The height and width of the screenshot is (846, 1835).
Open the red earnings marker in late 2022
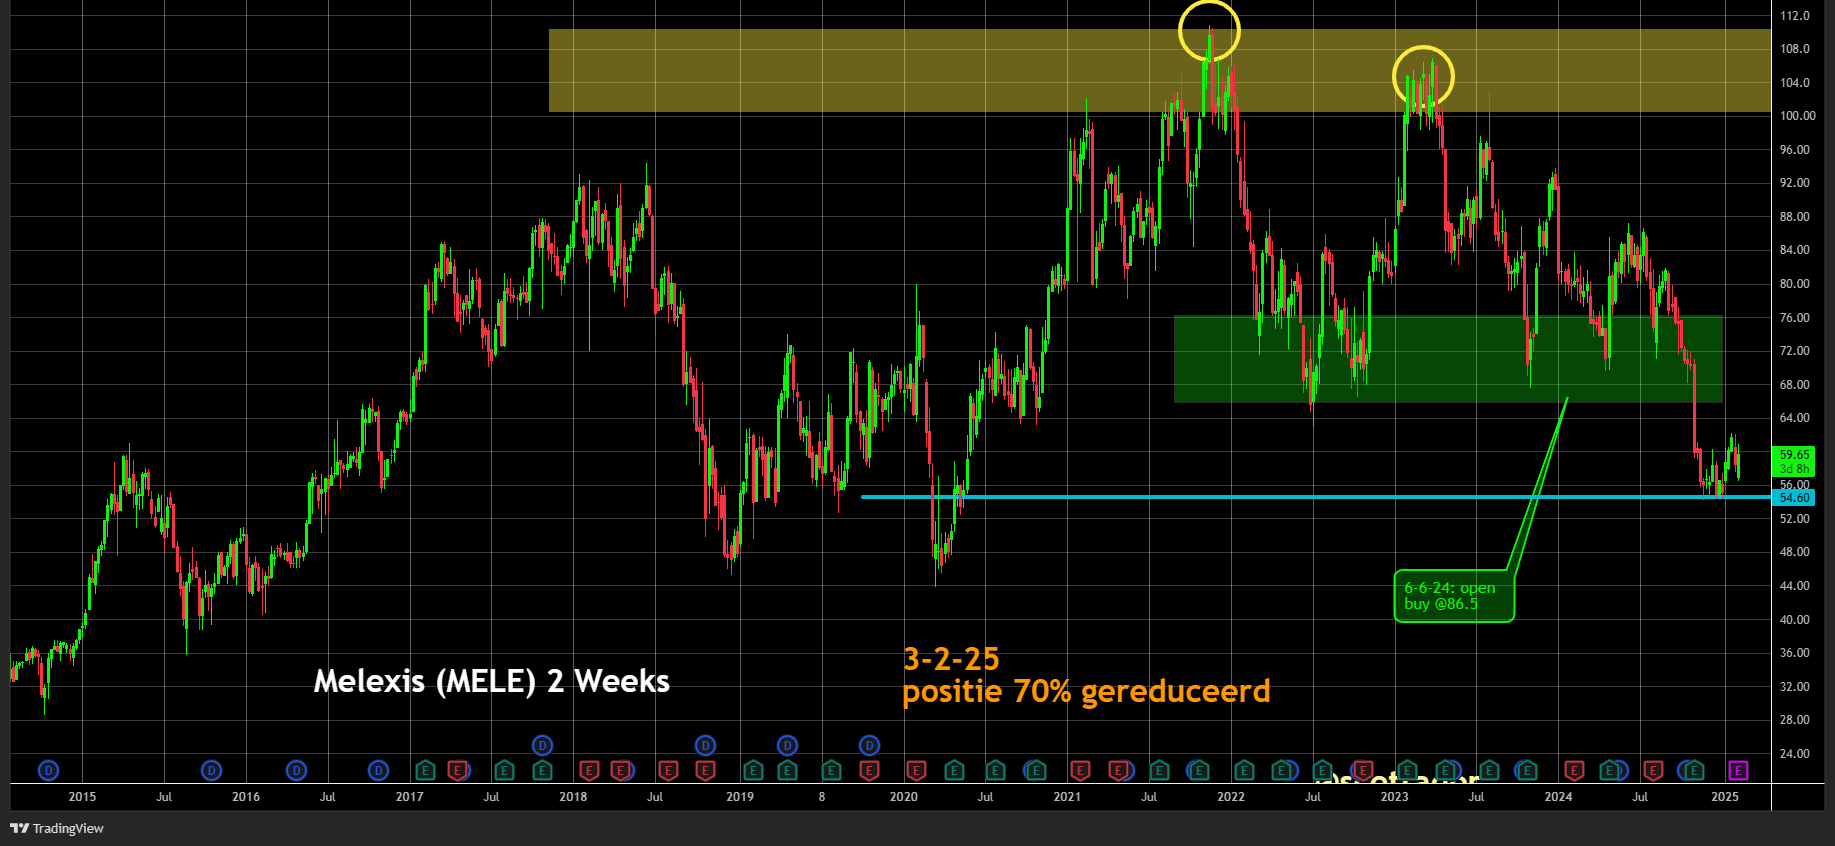1362,770
